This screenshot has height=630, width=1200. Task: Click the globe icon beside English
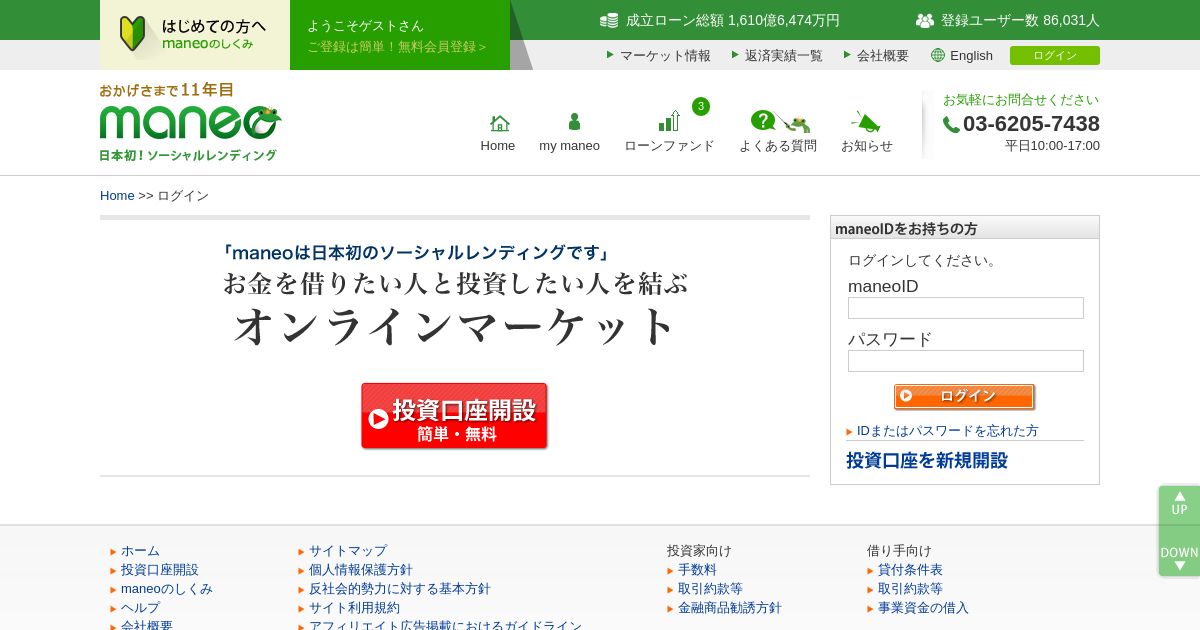tap(938, 55)
